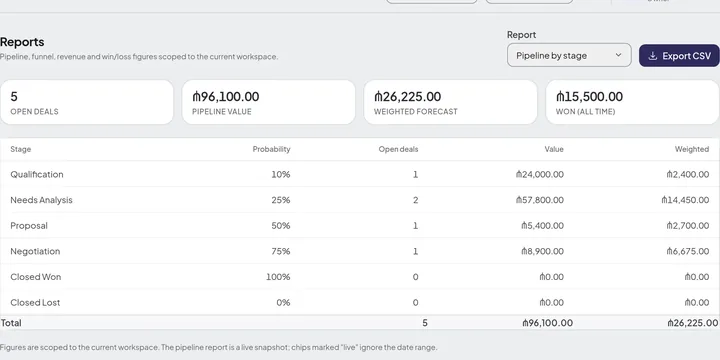Select the Closed Won stage row label
The height and width of the screenshot is (360, 720).
tap(35, 277)
